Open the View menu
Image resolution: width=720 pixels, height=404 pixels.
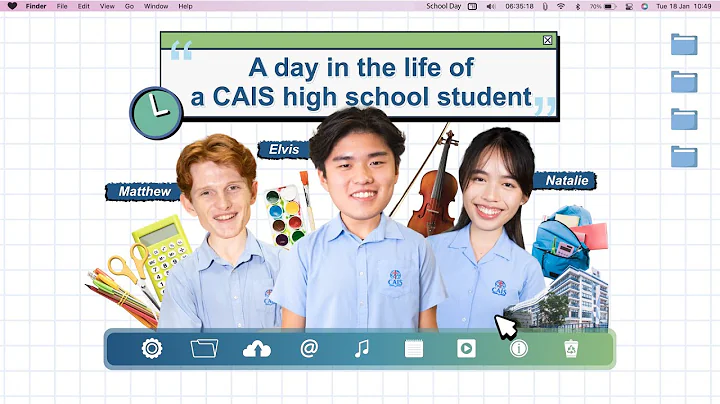(107, 6)
